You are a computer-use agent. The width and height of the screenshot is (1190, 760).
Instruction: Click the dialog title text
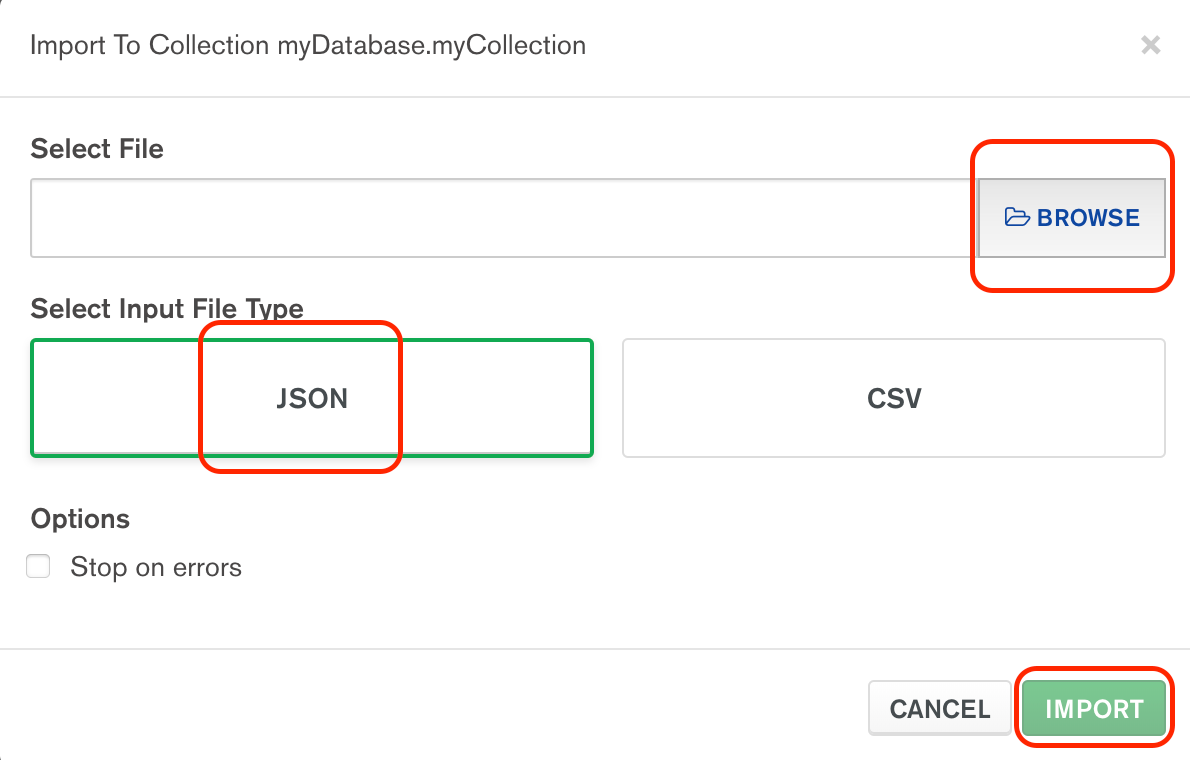(x=307, y=45)
